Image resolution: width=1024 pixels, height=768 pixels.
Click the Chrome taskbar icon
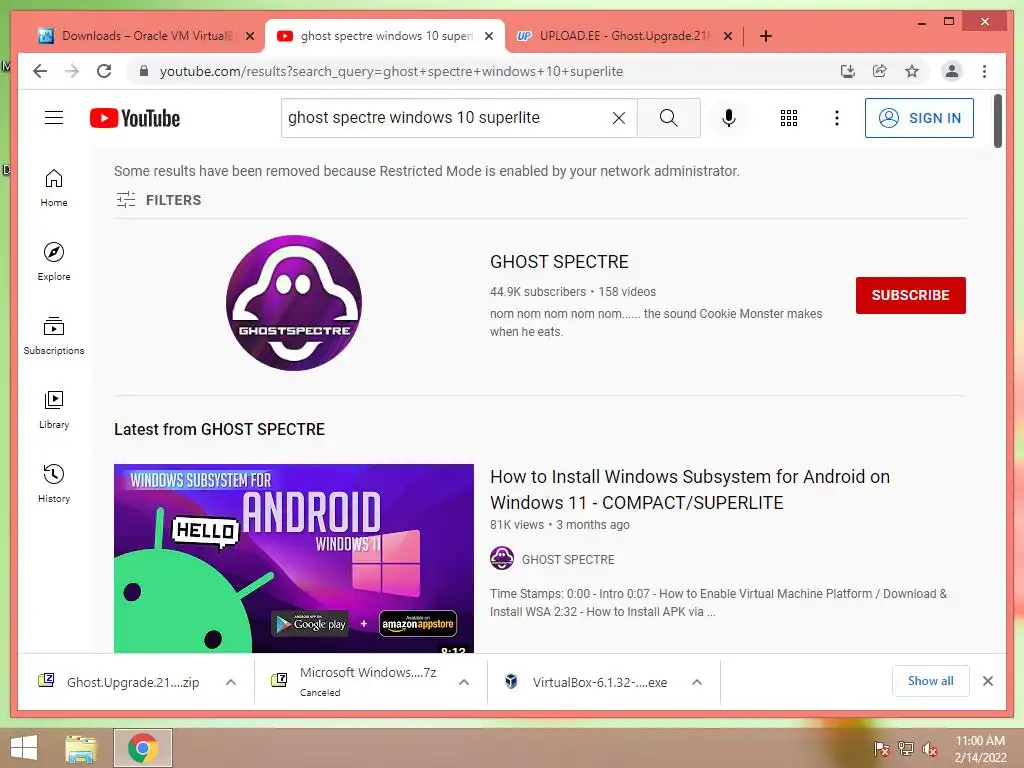tap(142, 748)
